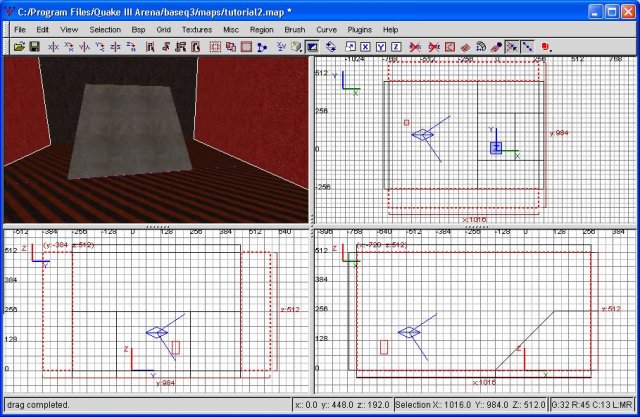Image resolution: width=640 pixels, height=417 pixels.
Task: Click the 'drag completed.' status message
Action: click(x=38, y=405)
